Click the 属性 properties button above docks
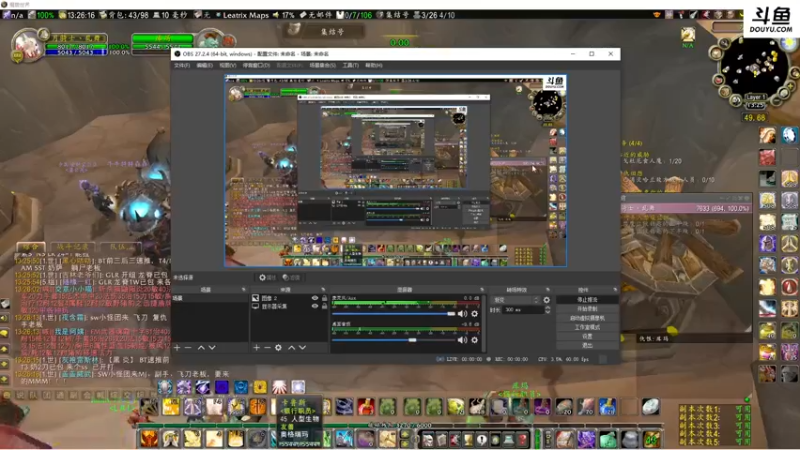The height and width of the screenshot is (450, 800). [x=267, y=278]
